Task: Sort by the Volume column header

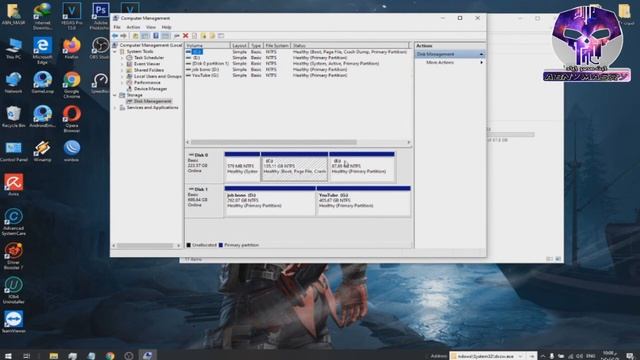Action: [208, 46]
